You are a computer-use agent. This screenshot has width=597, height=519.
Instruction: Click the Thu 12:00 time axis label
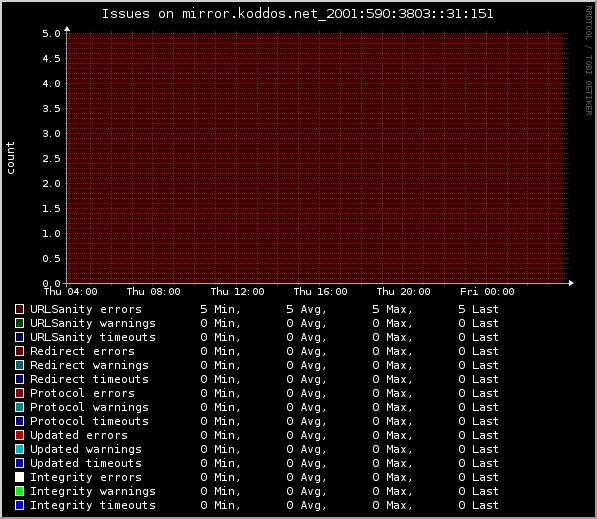tap(238, 292)
